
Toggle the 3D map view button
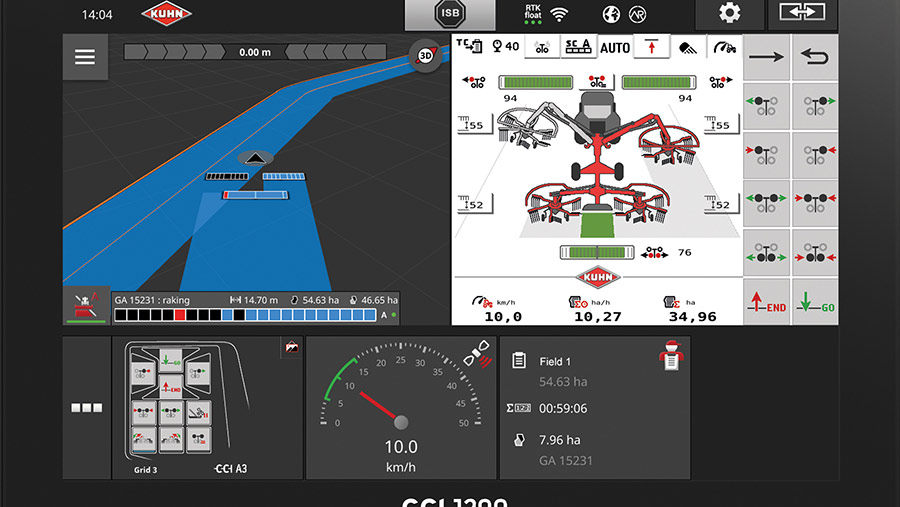click(x=425, y=56)
